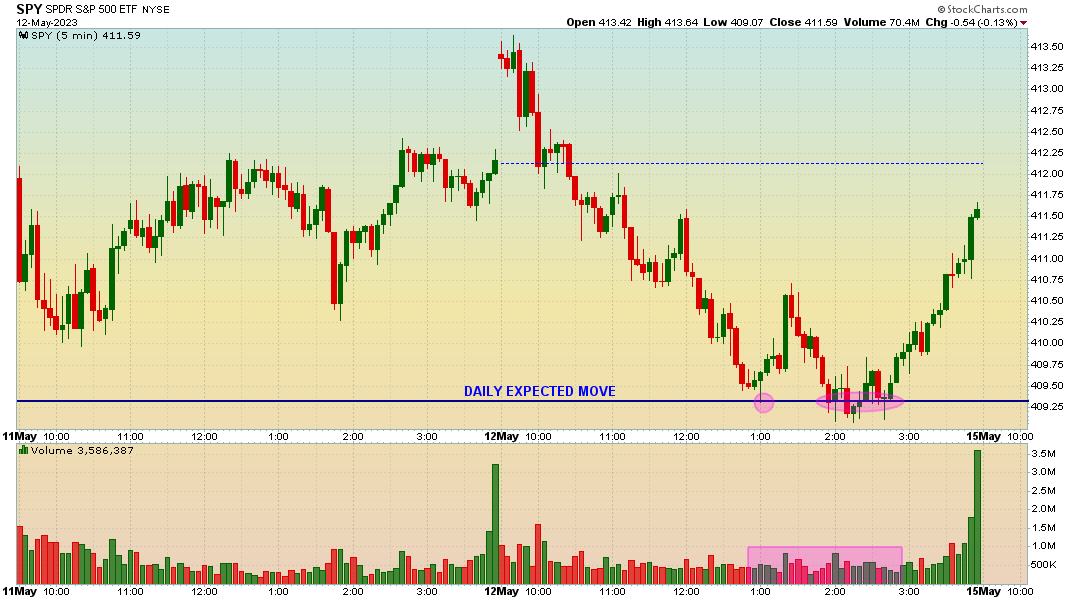
Task: Click the SPY ticker symbol heading
Action: click(x=29, y=9)
